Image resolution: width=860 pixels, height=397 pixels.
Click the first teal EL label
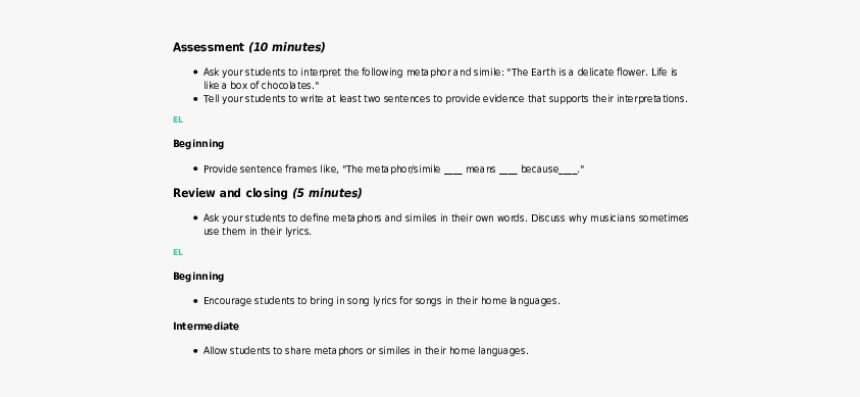pos(178,120)
